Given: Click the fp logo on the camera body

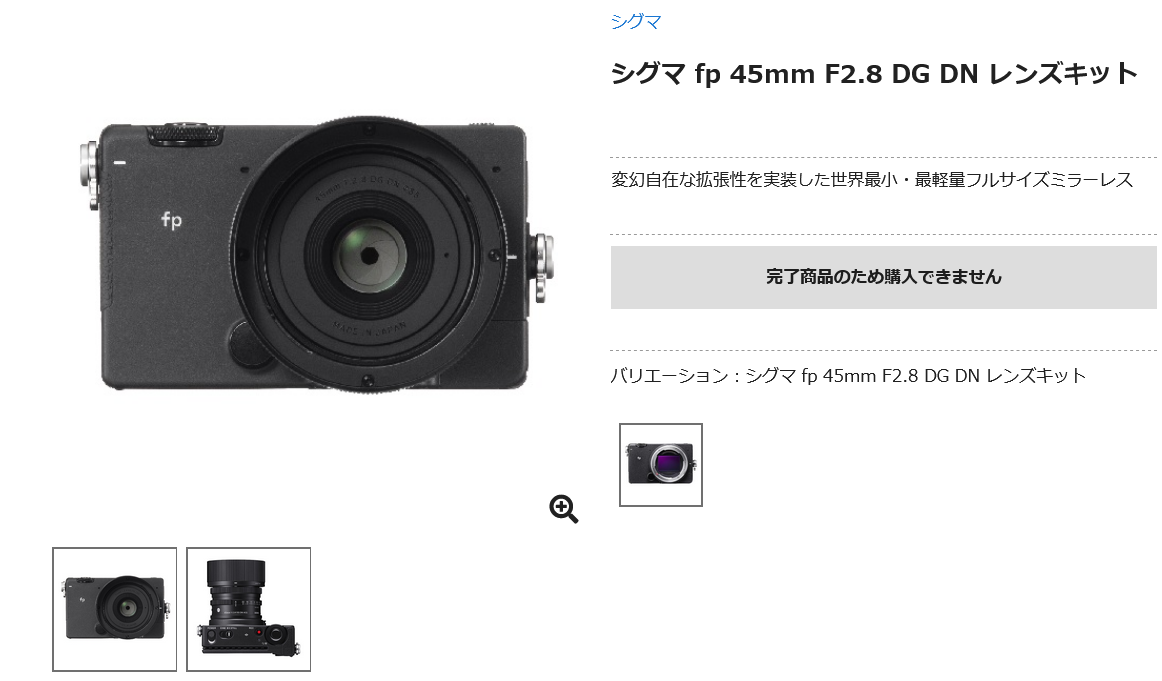Looking at the screenshot, I should (171, 219).
